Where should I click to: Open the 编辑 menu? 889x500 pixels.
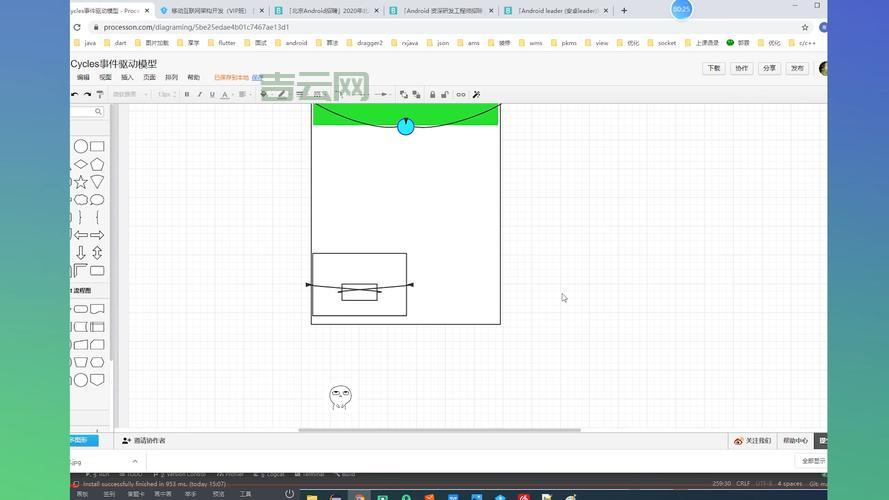click(83, 77)
